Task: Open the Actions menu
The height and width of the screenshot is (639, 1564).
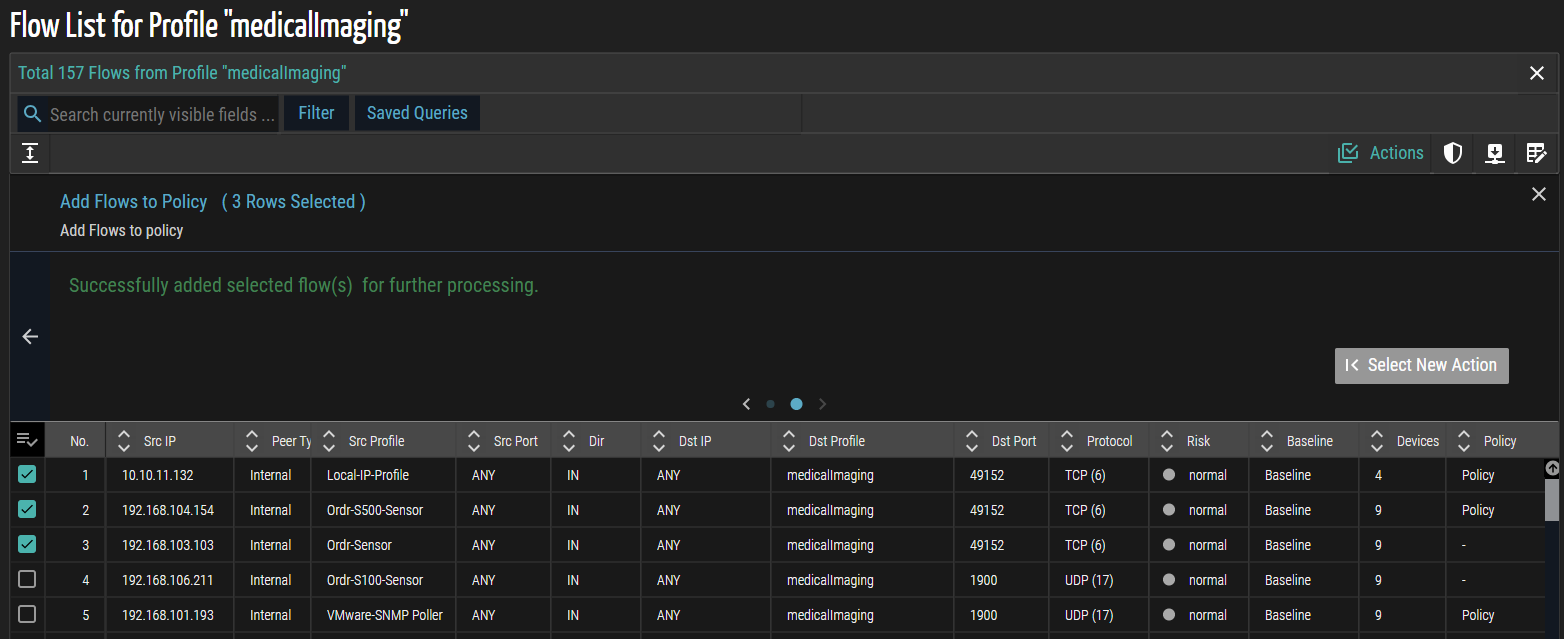Action: [1381, 153]
